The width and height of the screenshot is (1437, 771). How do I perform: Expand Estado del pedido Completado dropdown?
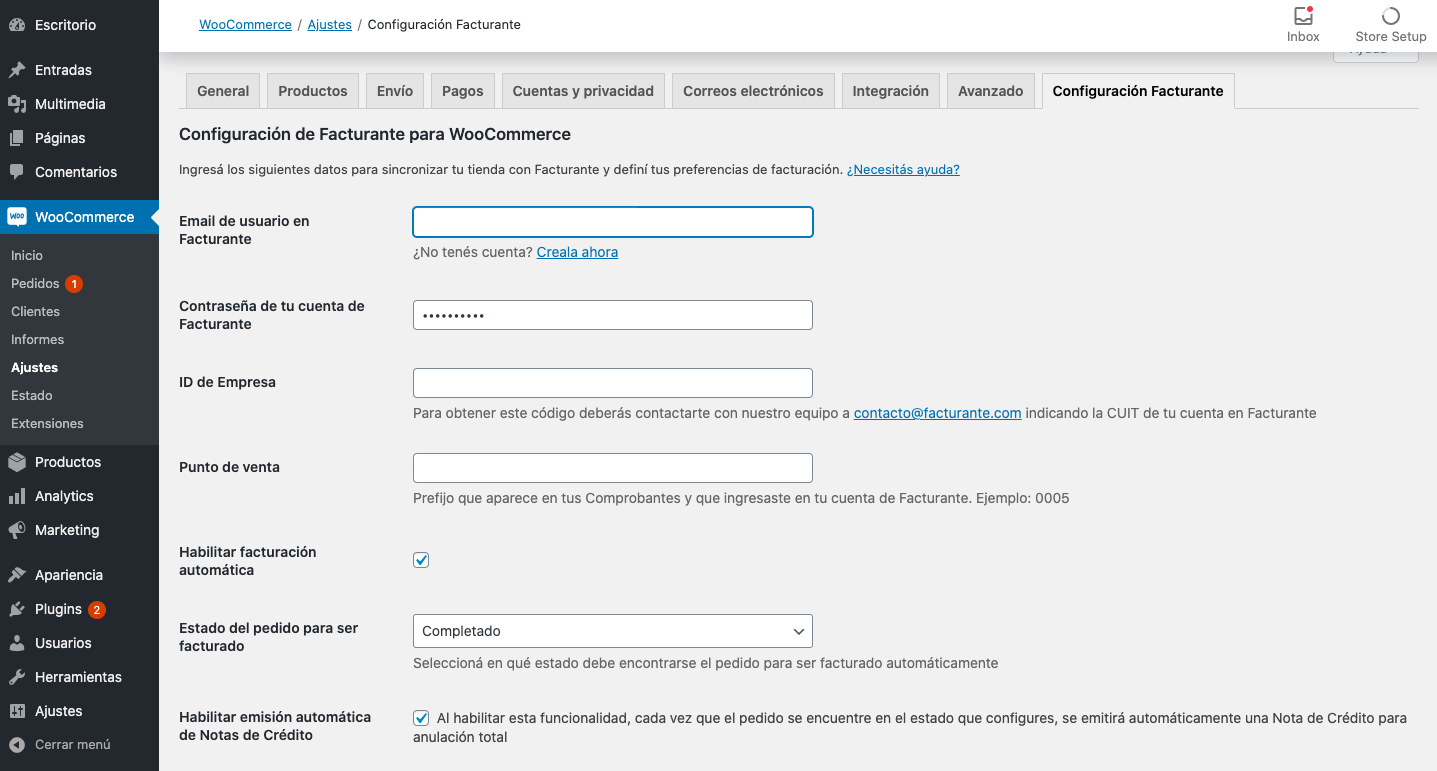point(613,631)
